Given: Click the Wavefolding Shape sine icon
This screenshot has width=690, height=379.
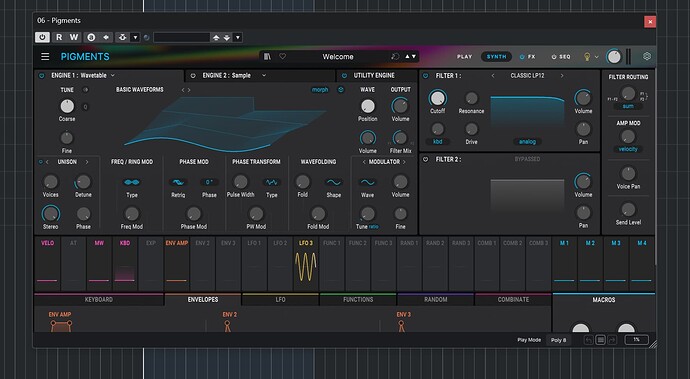Looking at the screenshot, I should click(x=334, y=182).
